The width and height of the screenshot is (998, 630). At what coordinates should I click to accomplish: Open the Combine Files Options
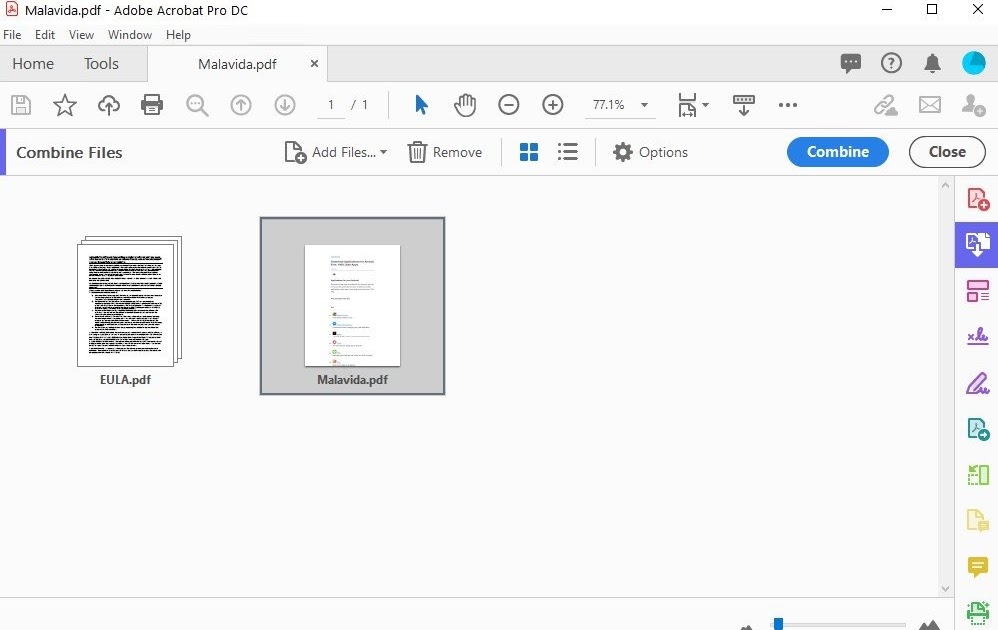650,152
